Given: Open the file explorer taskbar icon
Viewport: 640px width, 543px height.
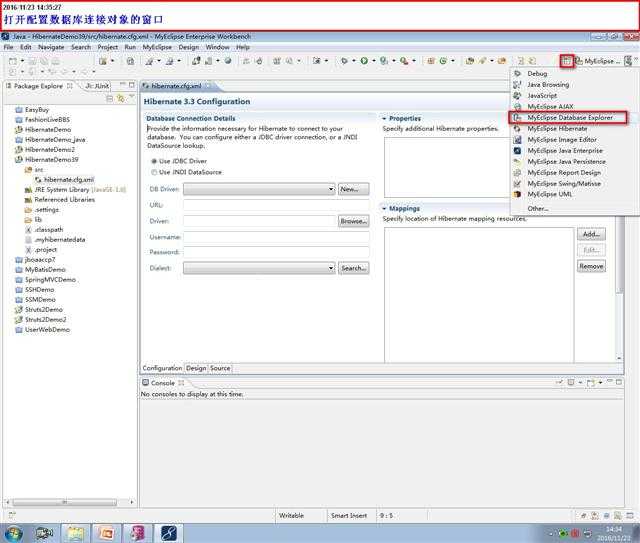Looking at the screenshot, I should [x=76, y=533].
